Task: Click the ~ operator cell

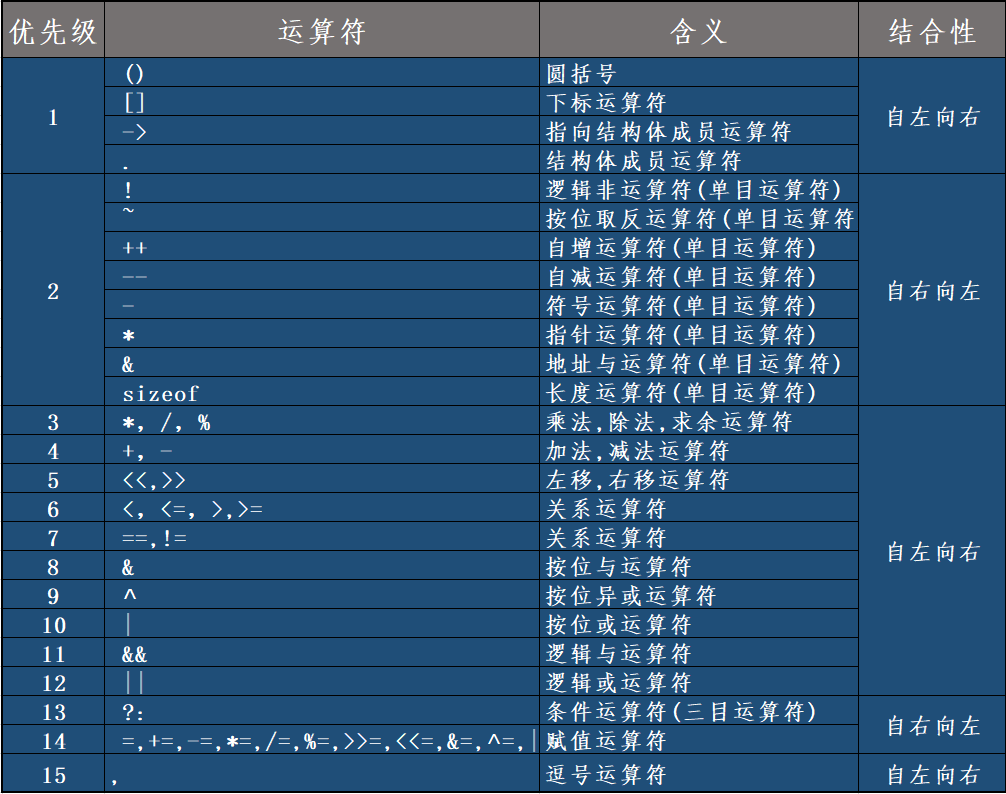Action: [321, 217]
